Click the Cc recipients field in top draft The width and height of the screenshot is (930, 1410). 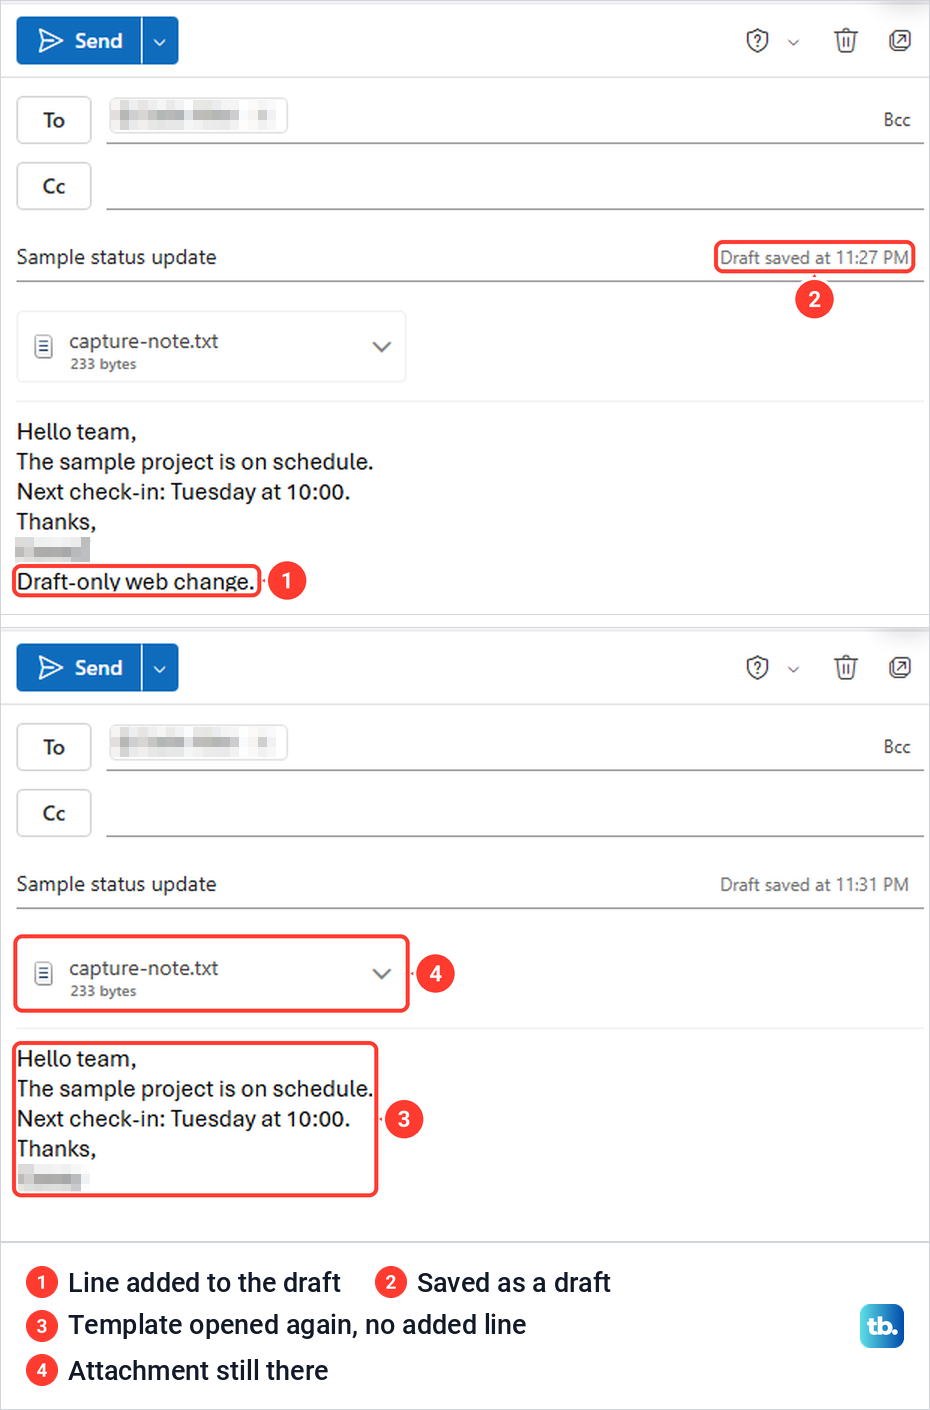pos(515,187)
